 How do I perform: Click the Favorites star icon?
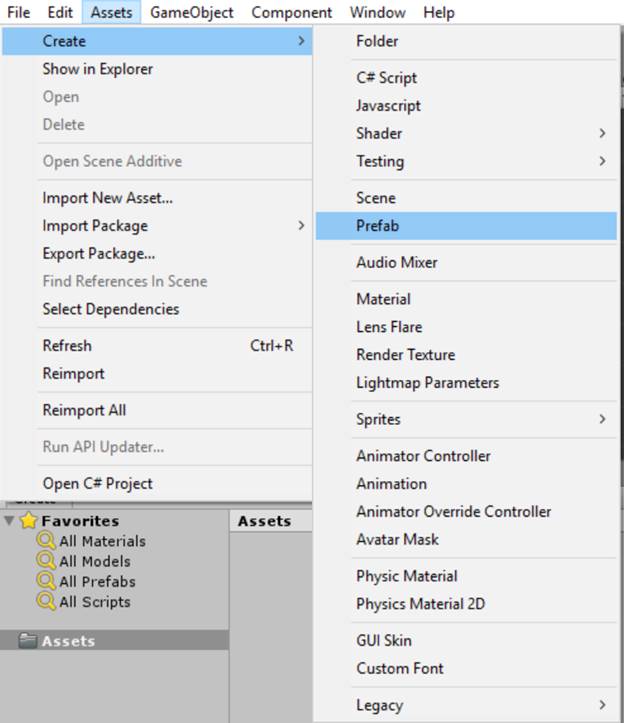pyautogui.click(x=28, y=521)
